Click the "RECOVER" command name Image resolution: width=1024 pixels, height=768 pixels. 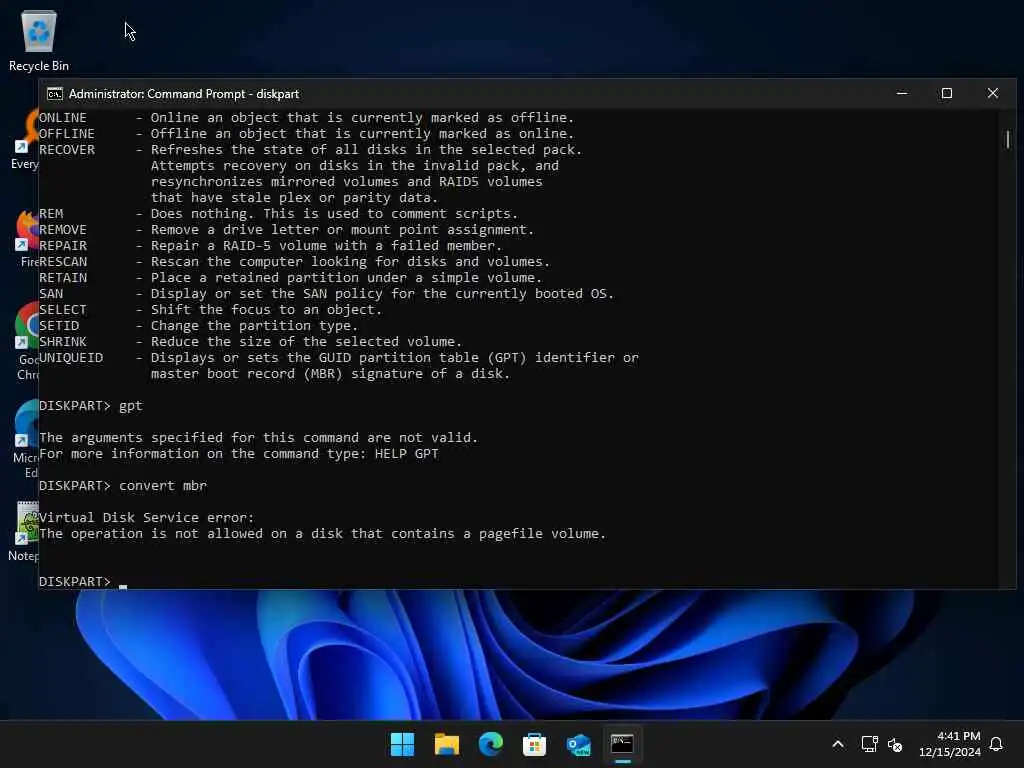(x=67, y=150)
